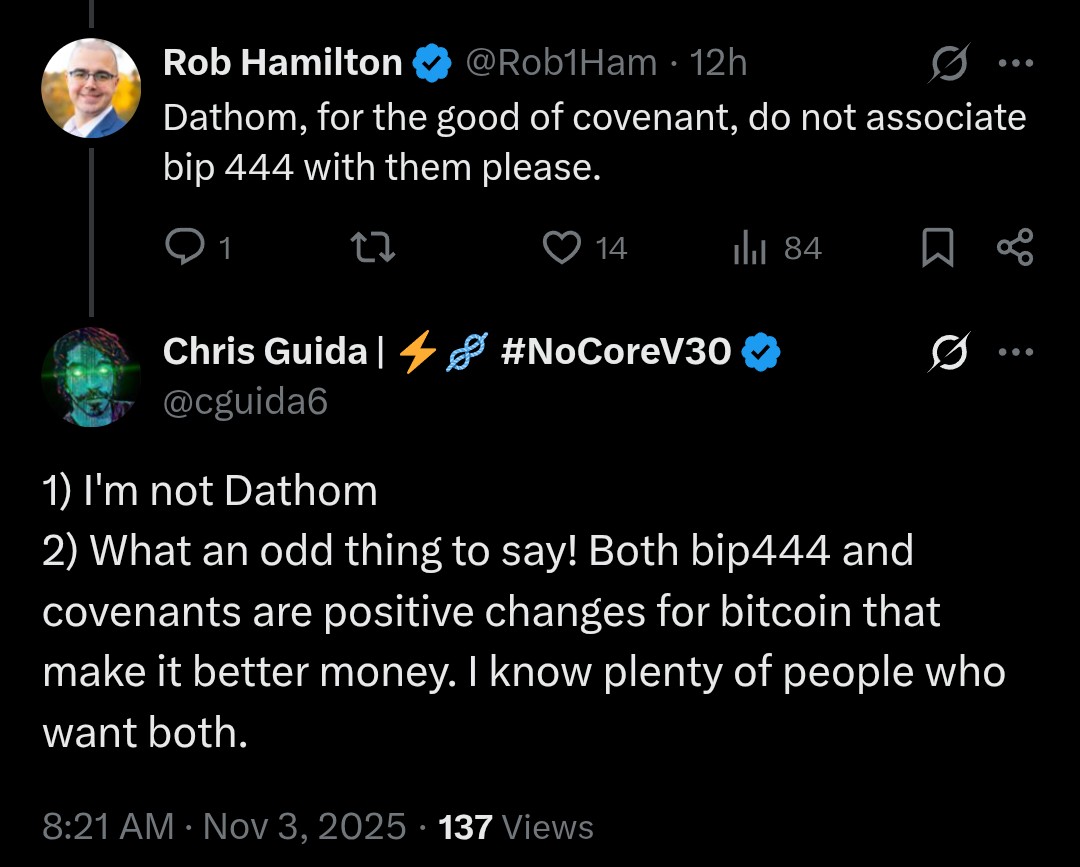Reply to Rob Hamilton's tweet
Image resolution: width=1080 pixels, height=867 pixels.
coord(184,248)
